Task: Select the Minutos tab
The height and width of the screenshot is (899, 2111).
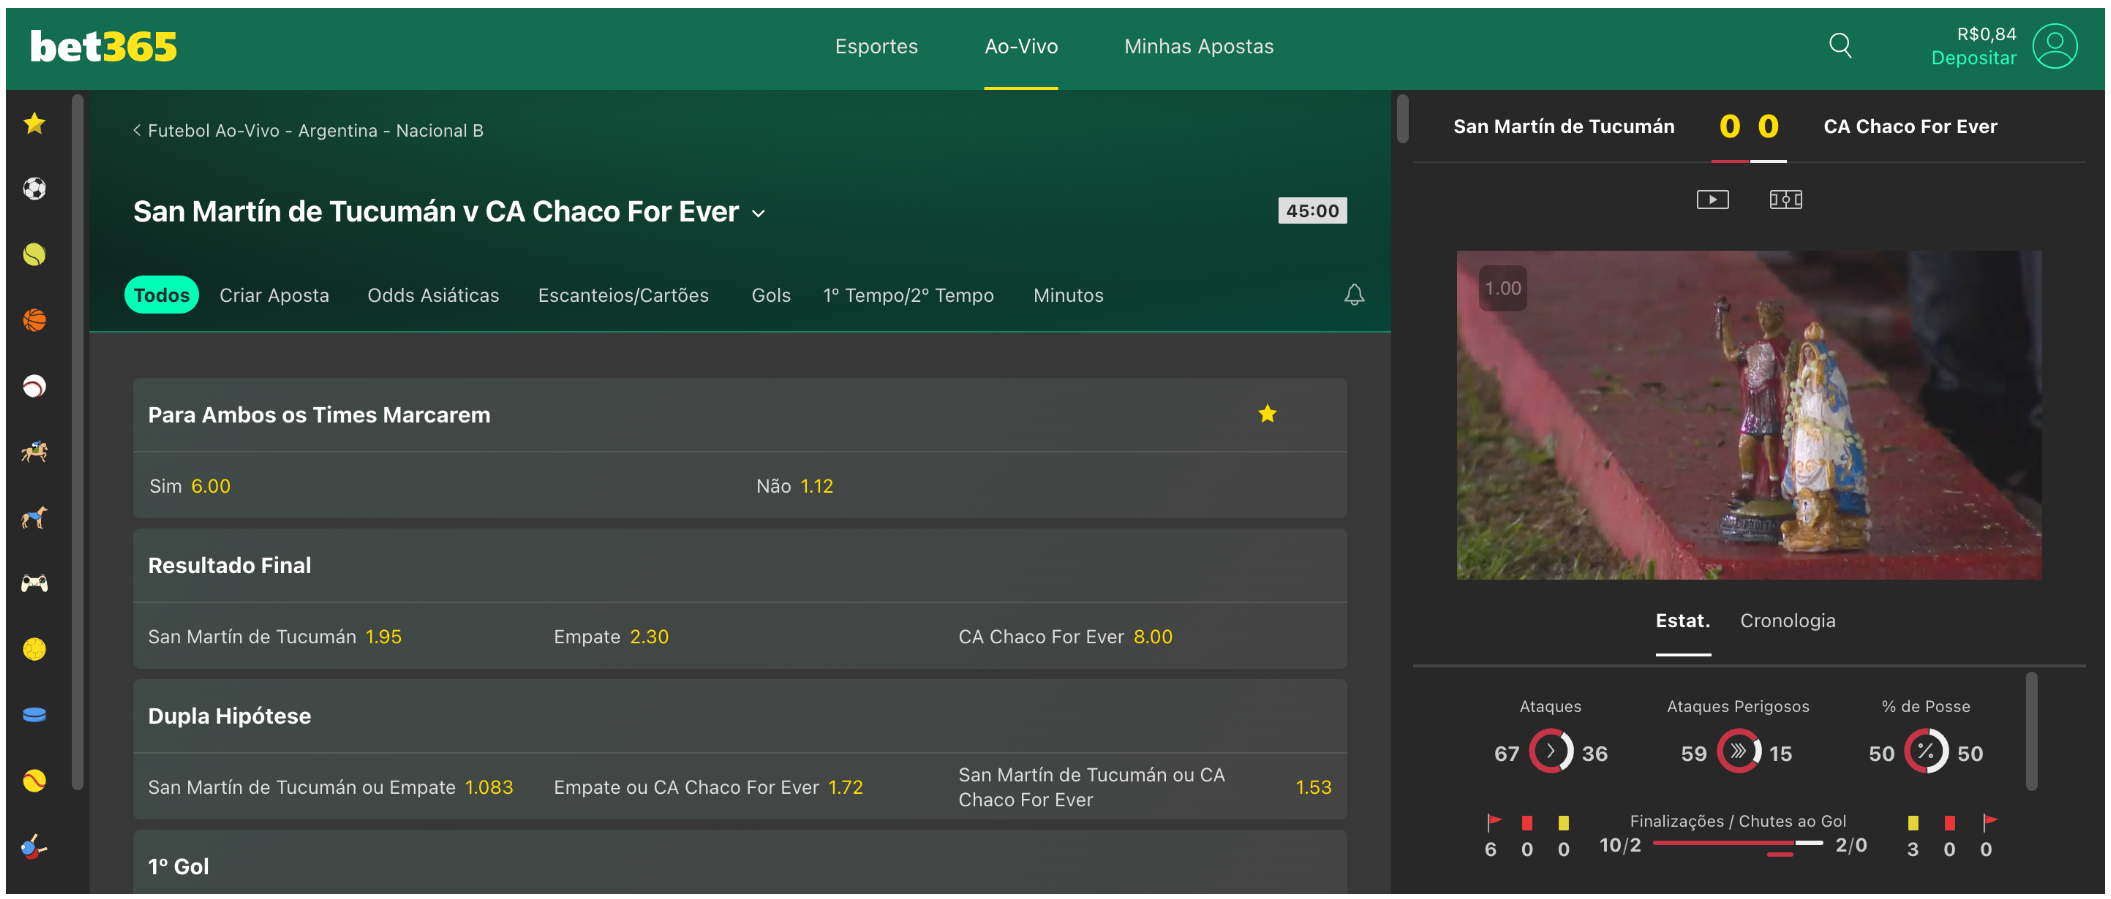Action: pyautogui.click(x=1068, y=295)
